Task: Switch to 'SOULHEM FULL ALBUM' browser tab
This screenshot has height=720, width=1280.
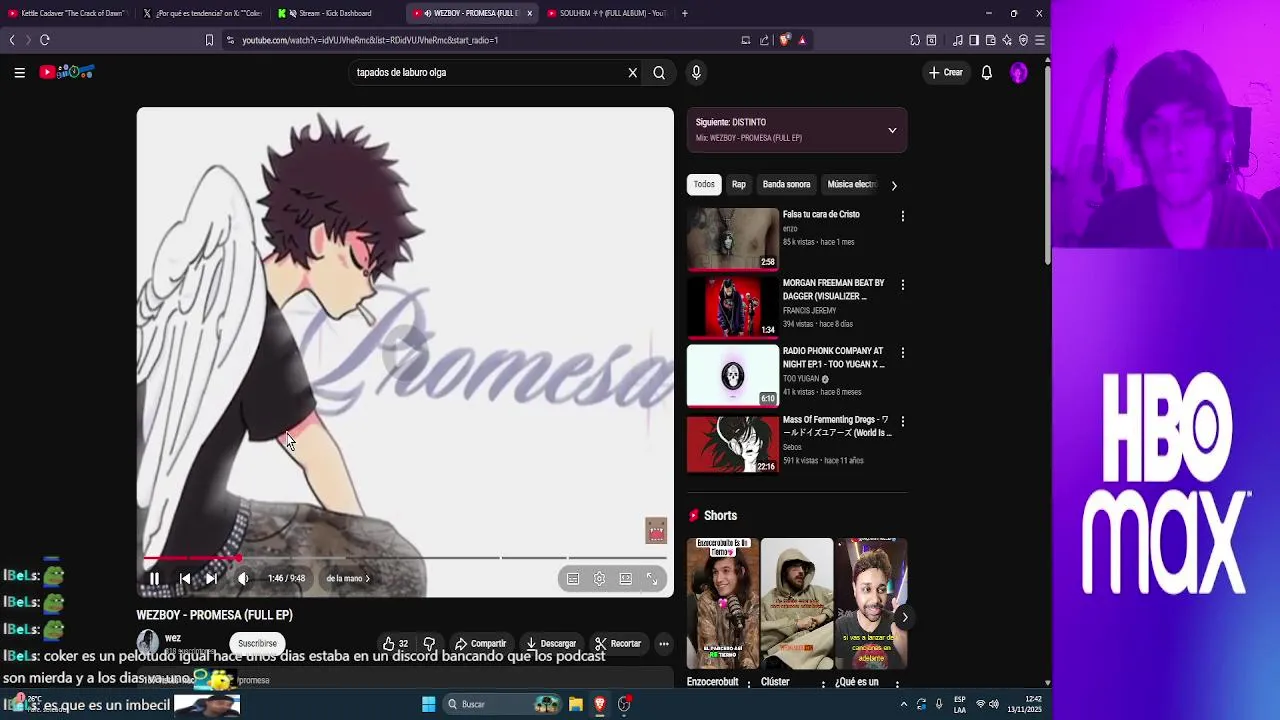Action: [606, 13]
